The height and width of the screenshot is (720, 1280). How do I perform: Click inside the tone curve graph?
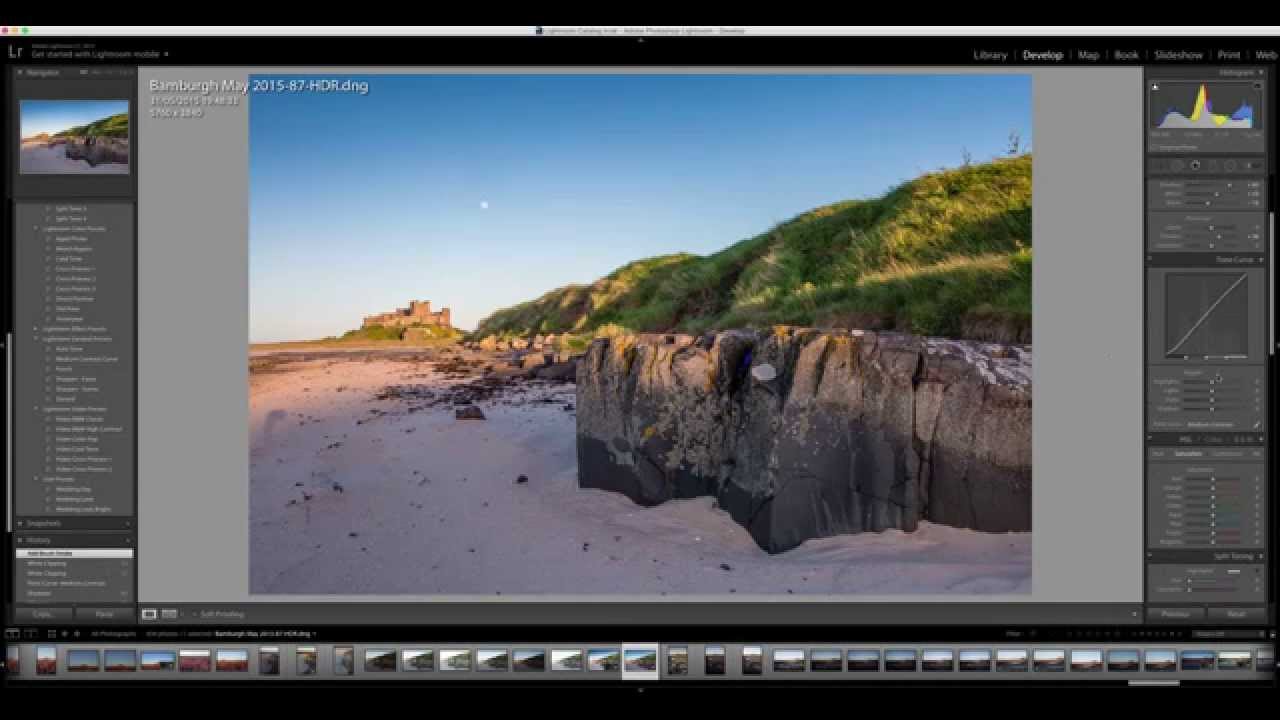pyautogui.click(x=1207, y=314)
